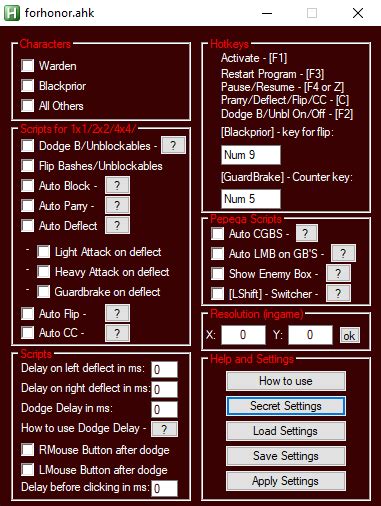Tick Light Attack on deflect
This screenshot has height=506, width=381.
click(44, 252)
